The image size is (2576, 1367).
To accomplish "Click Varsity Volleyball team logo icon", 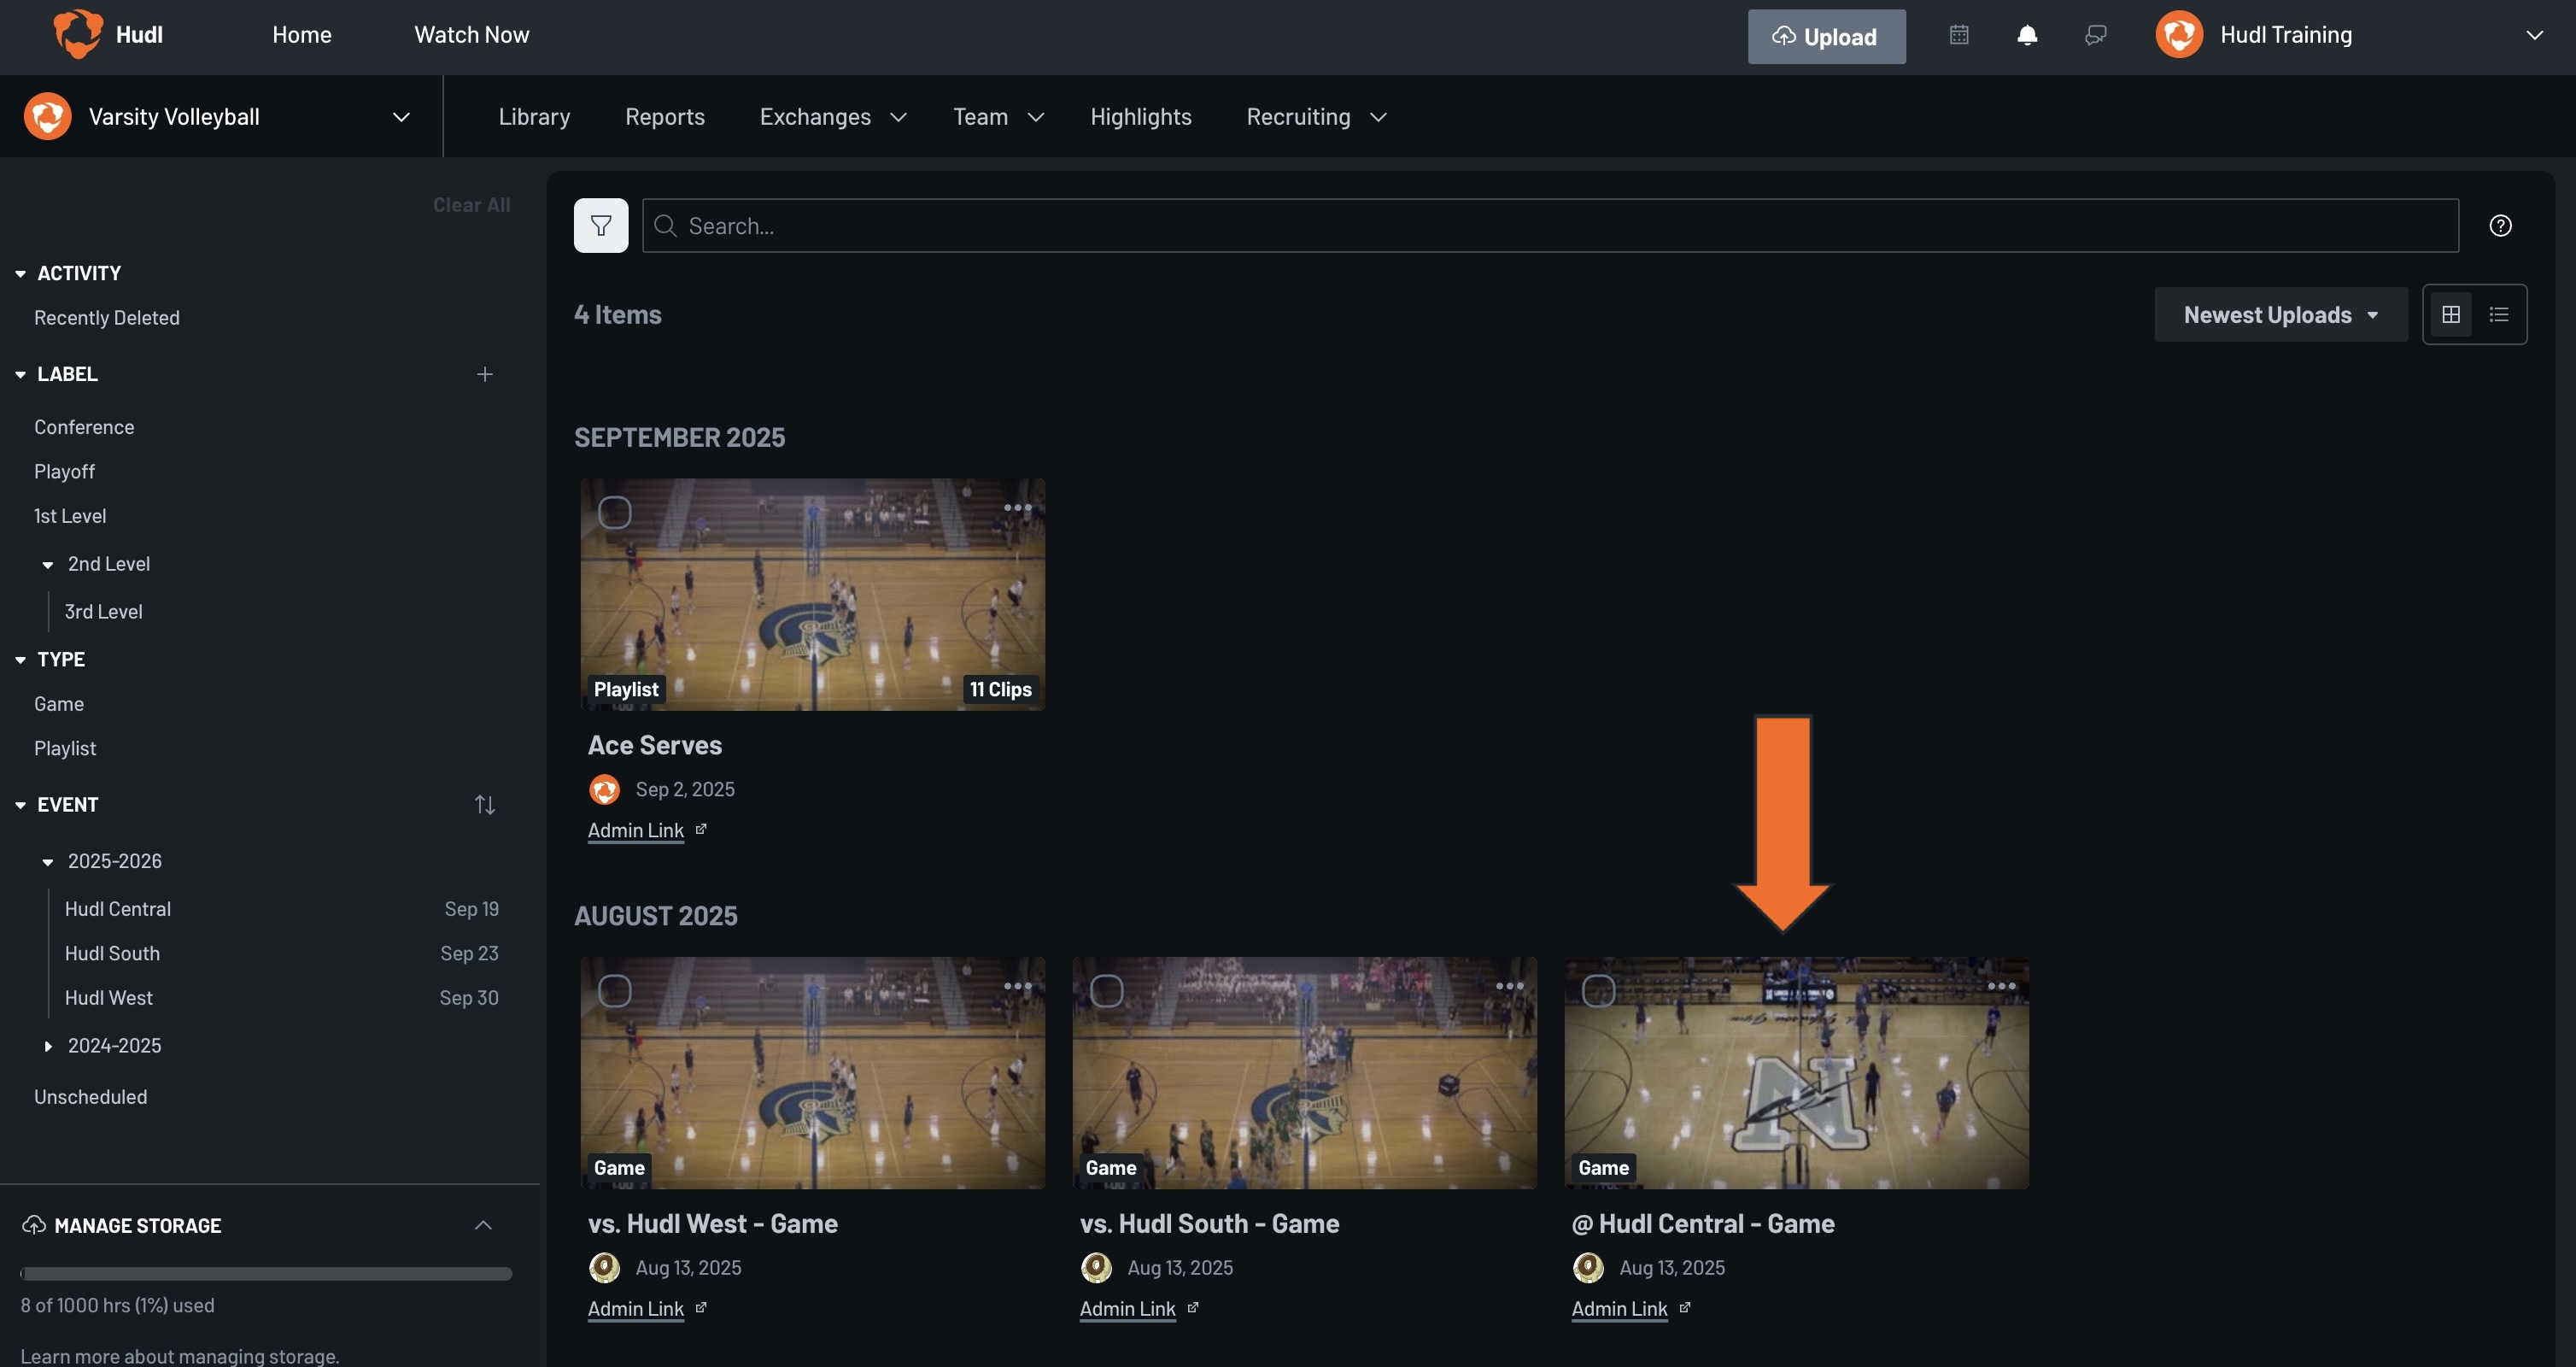I will coord(47,116).
